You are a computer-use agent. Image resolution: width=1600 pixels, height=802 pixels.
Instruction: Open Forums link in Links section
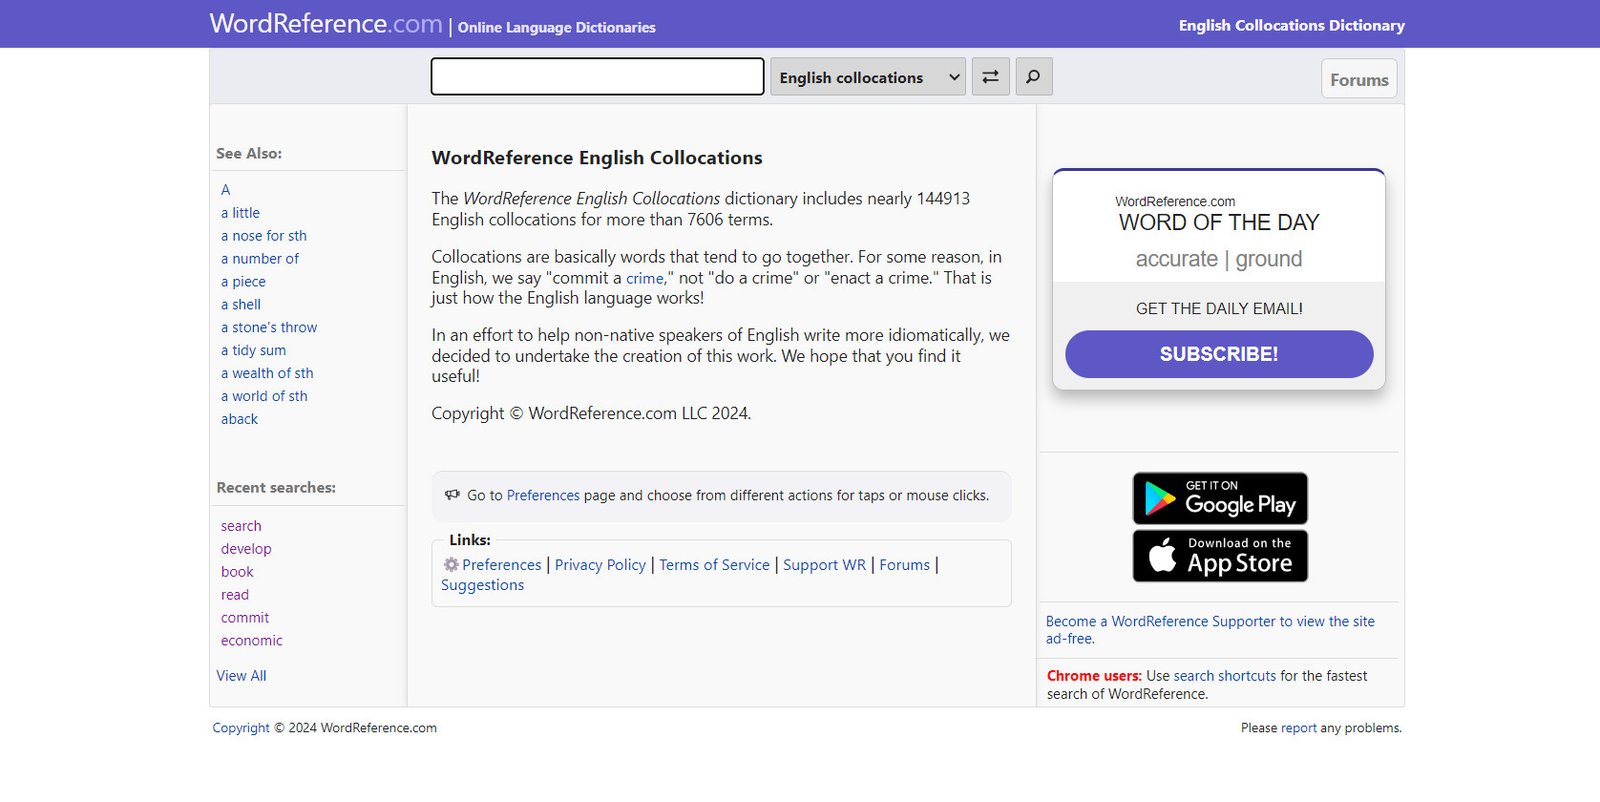904,565
